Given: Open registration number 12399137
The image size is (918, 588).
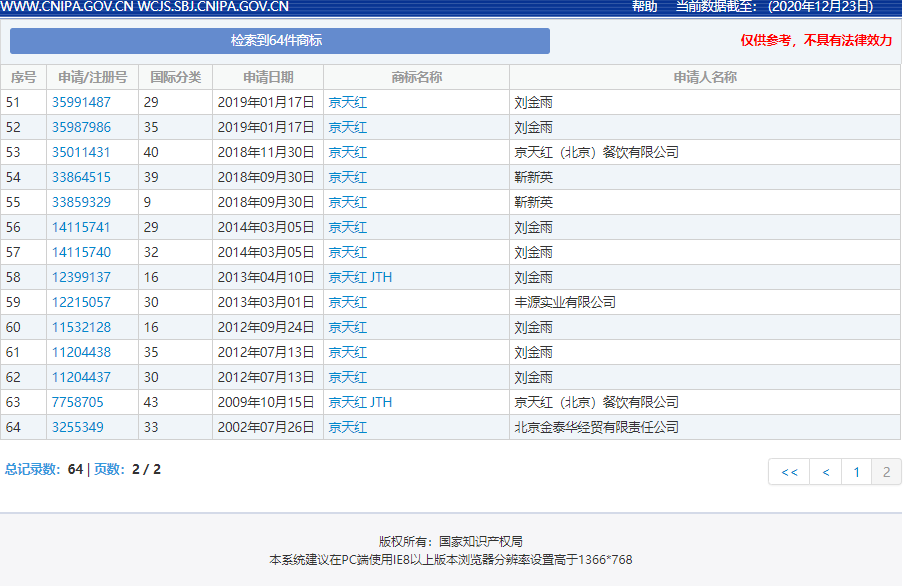Looking at the screenshot, I should [x=81, y=277].
